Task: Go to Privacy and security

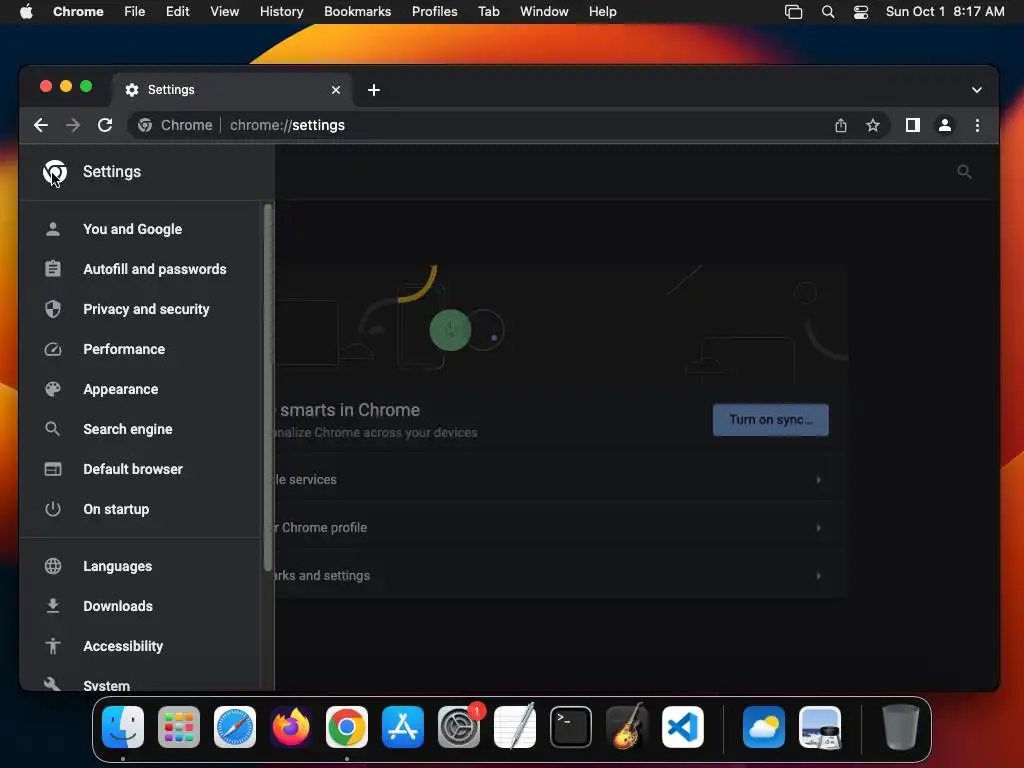Action: pos(146,309)
